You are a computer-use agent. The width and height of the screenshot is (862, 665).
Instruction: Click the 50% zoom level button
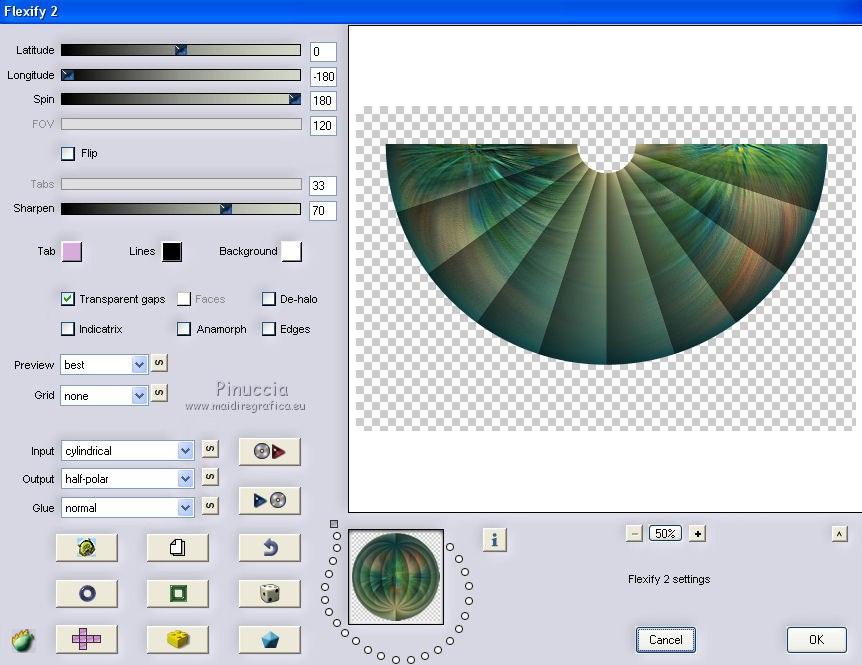click(665, 533)
